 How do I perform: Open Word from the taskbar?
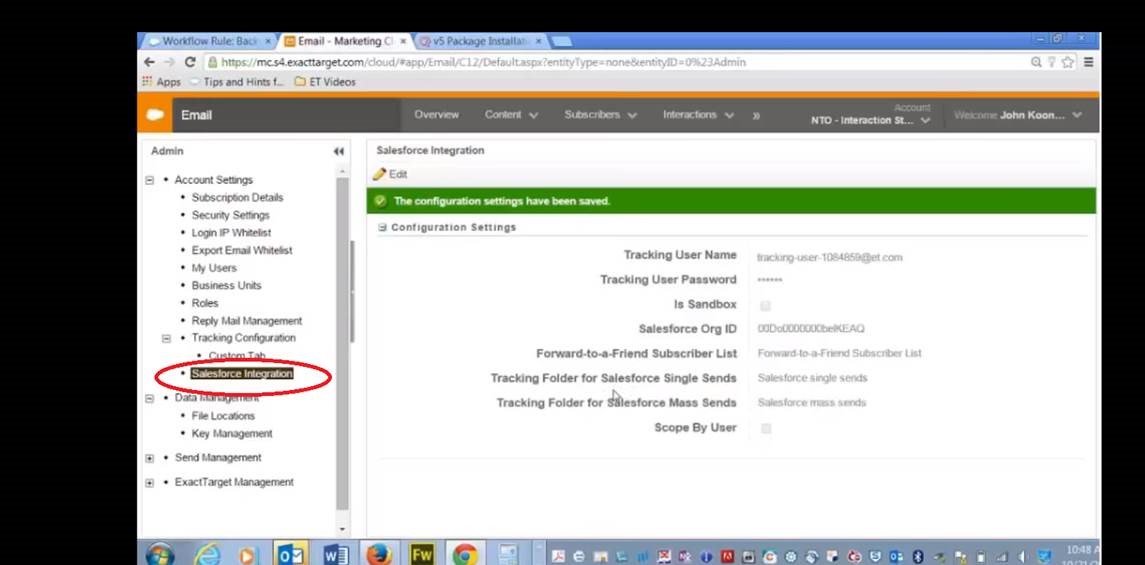336,556
